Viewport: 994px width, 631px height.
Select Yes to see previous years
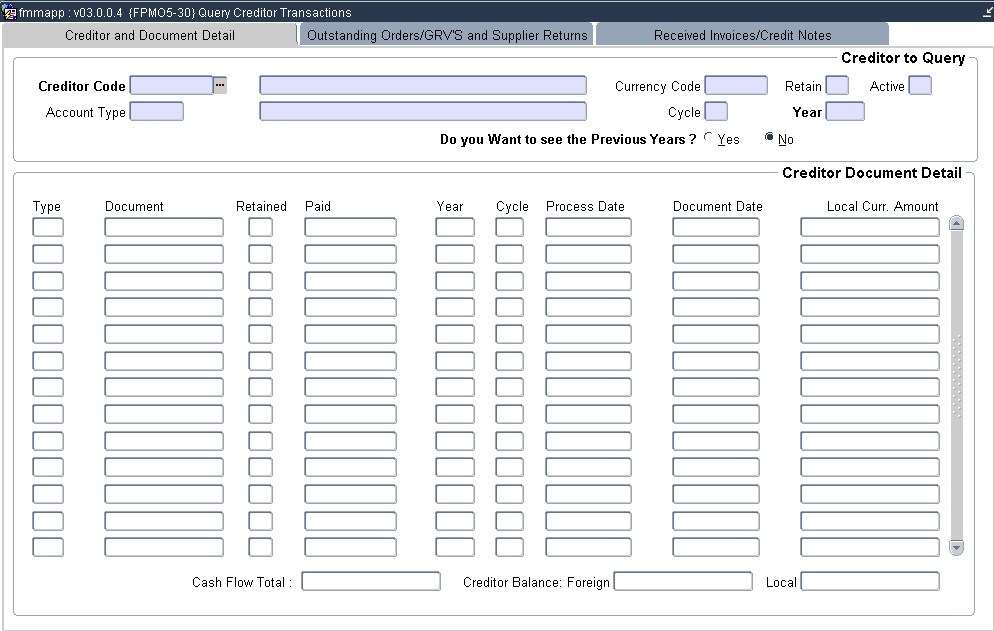pyautogui.click(x=709, y=138)
